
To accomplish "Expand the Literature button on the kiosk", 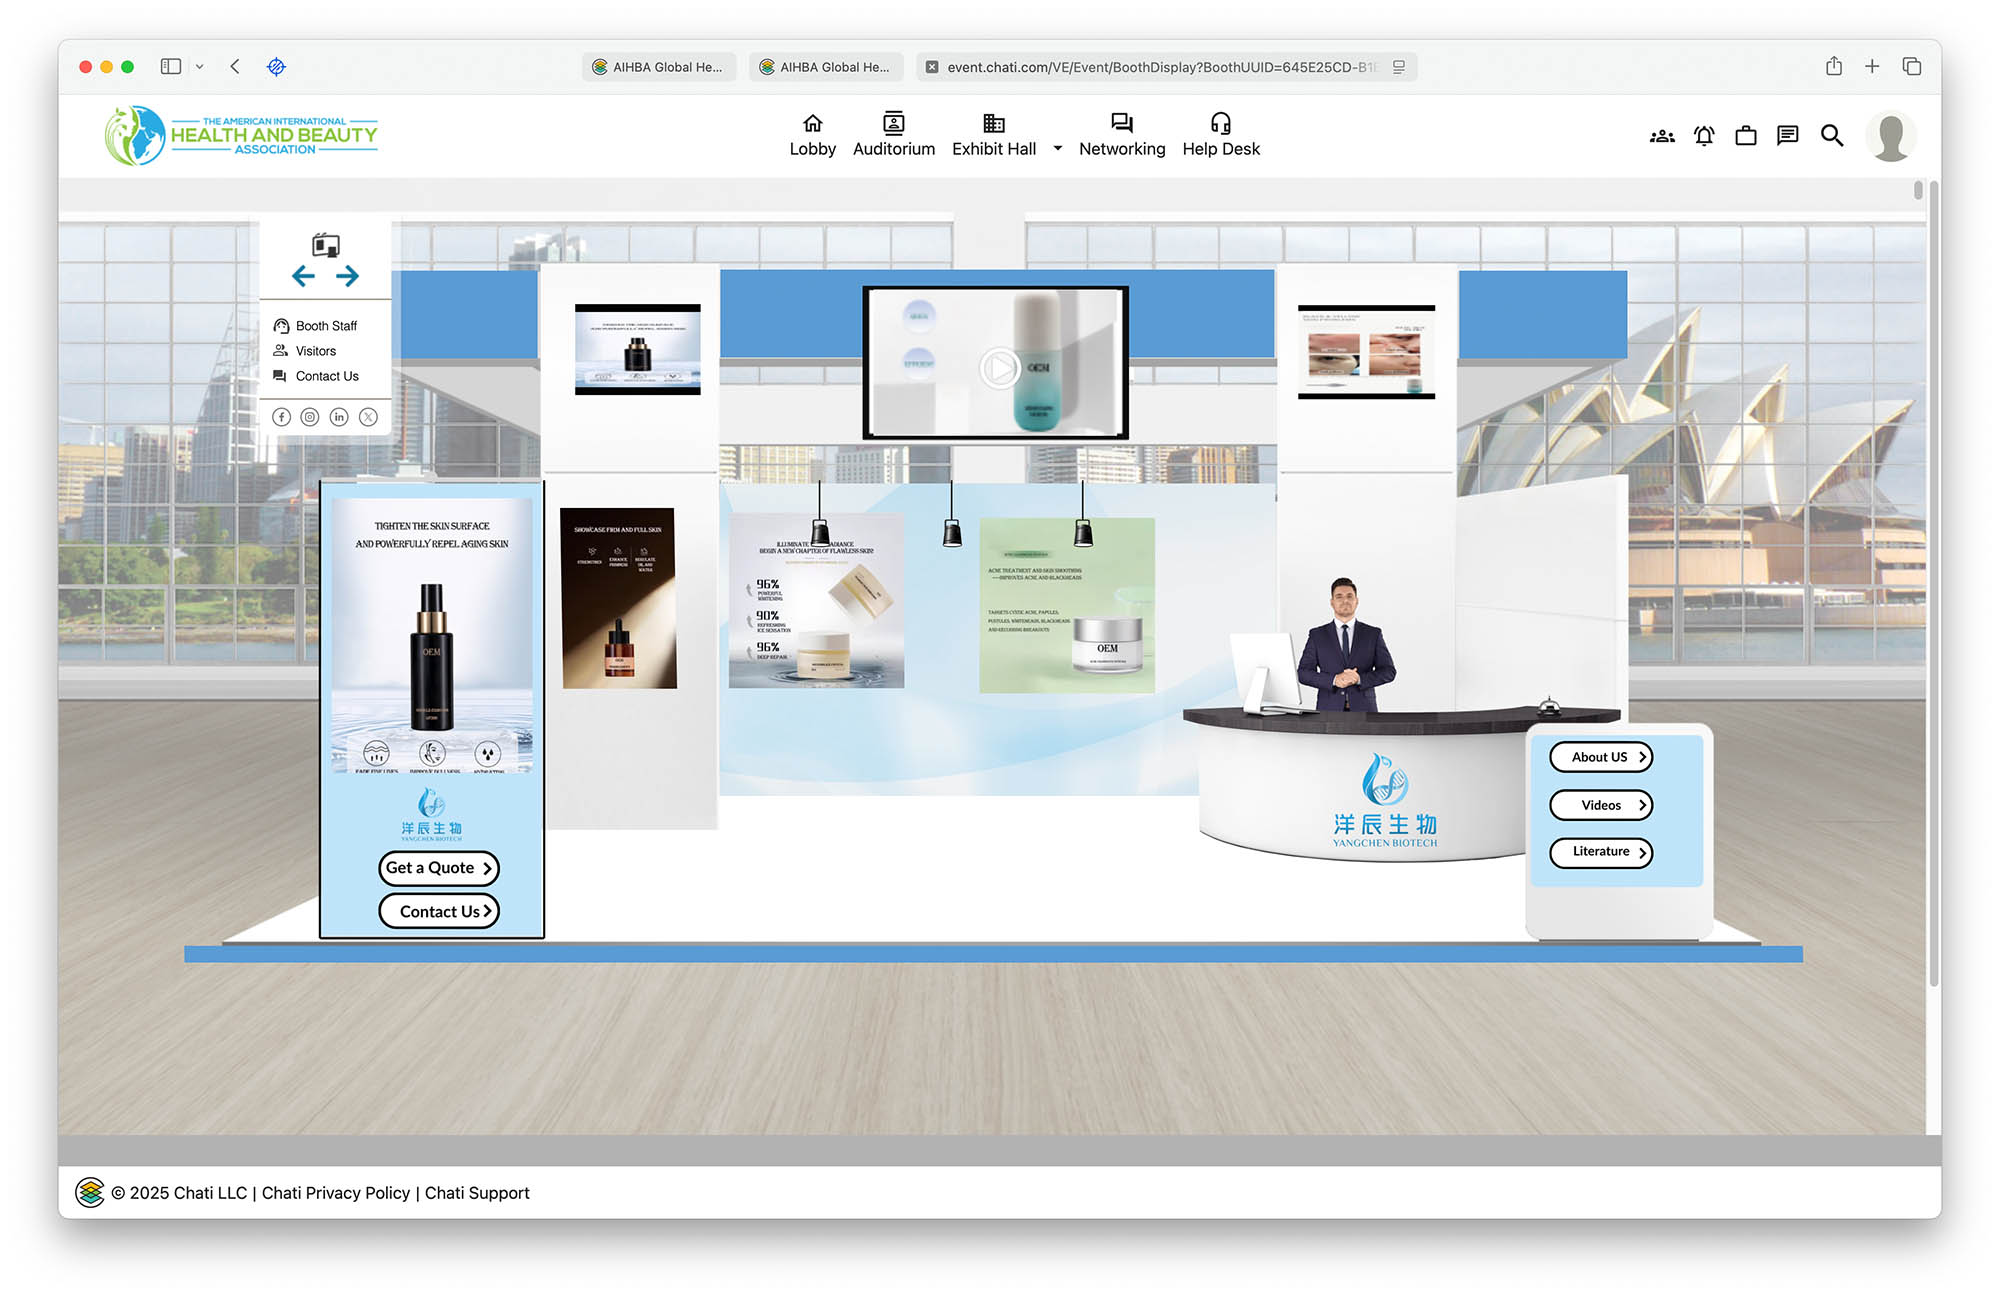I will [1600, 852].
